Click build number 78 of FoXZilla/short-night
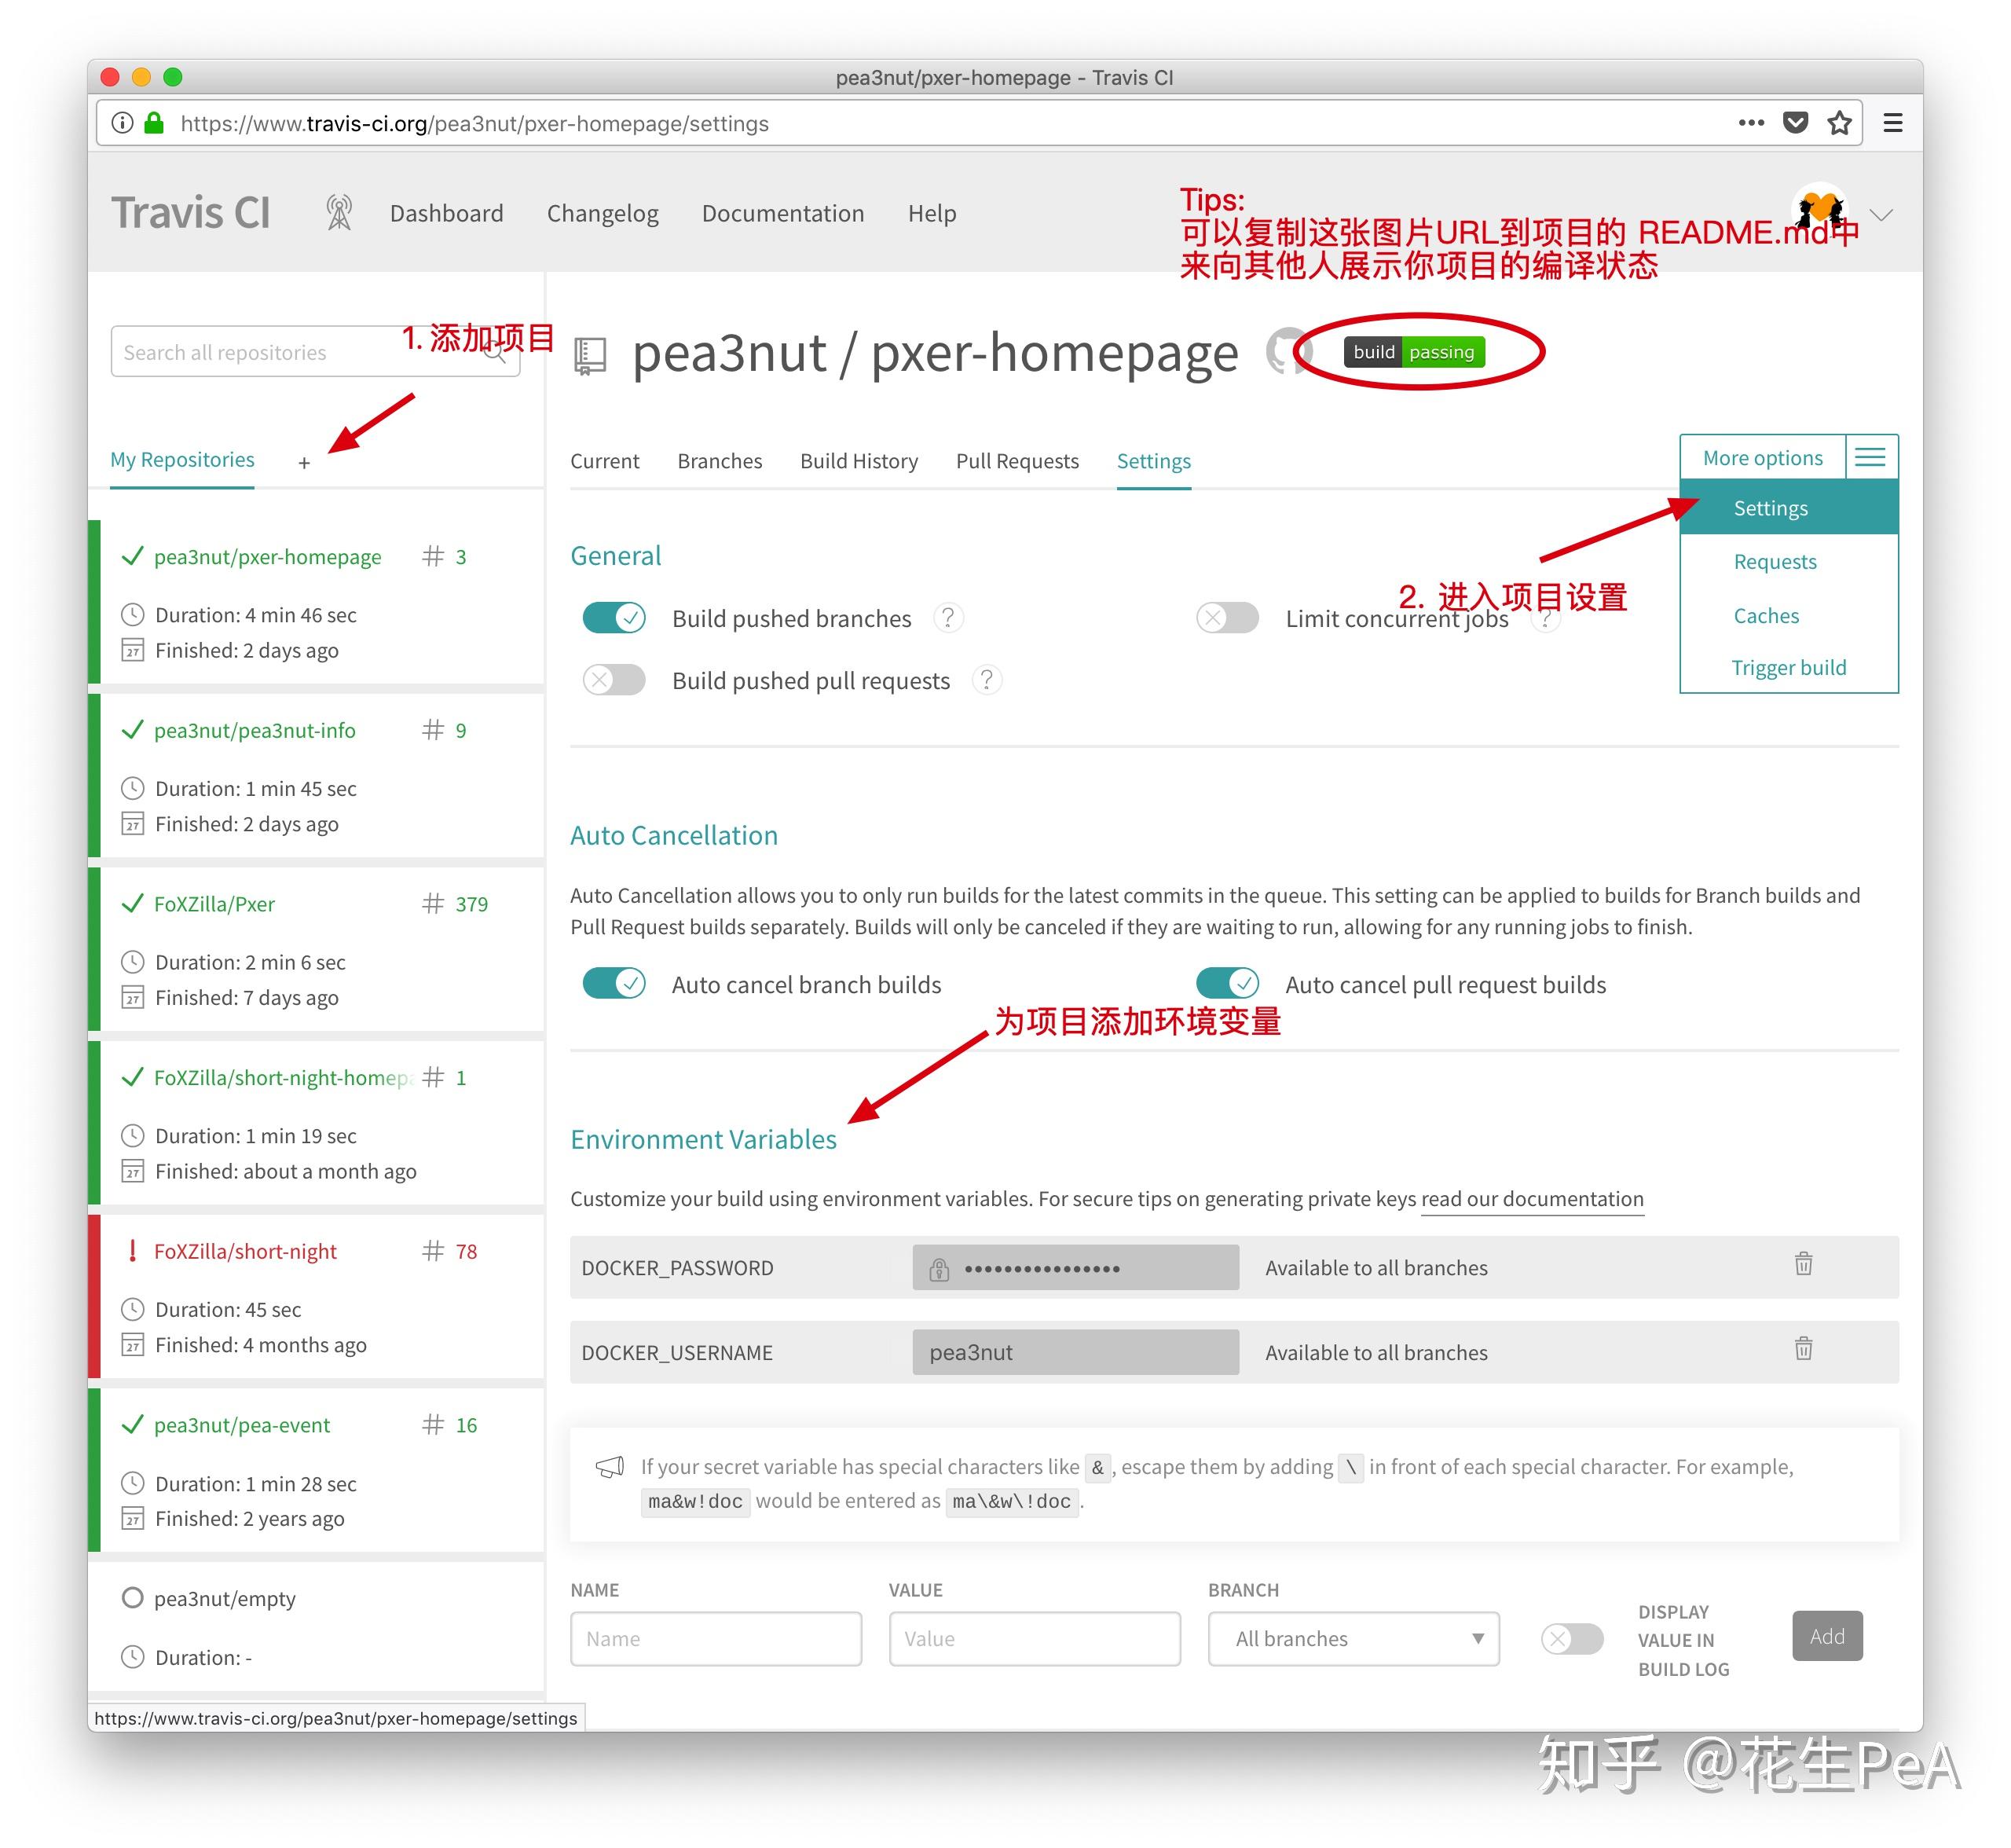Image resolution: width=2011 pixels, height=1848 pixels. 450,1251
